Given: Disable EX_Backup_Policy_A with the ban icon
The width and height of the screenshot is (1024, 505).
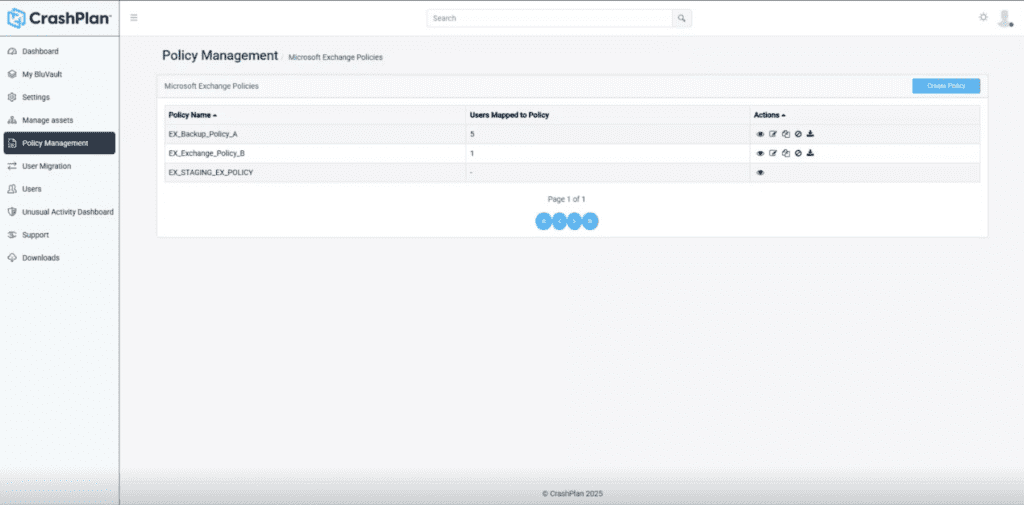Looking at the screenshot, I should 798,134.
